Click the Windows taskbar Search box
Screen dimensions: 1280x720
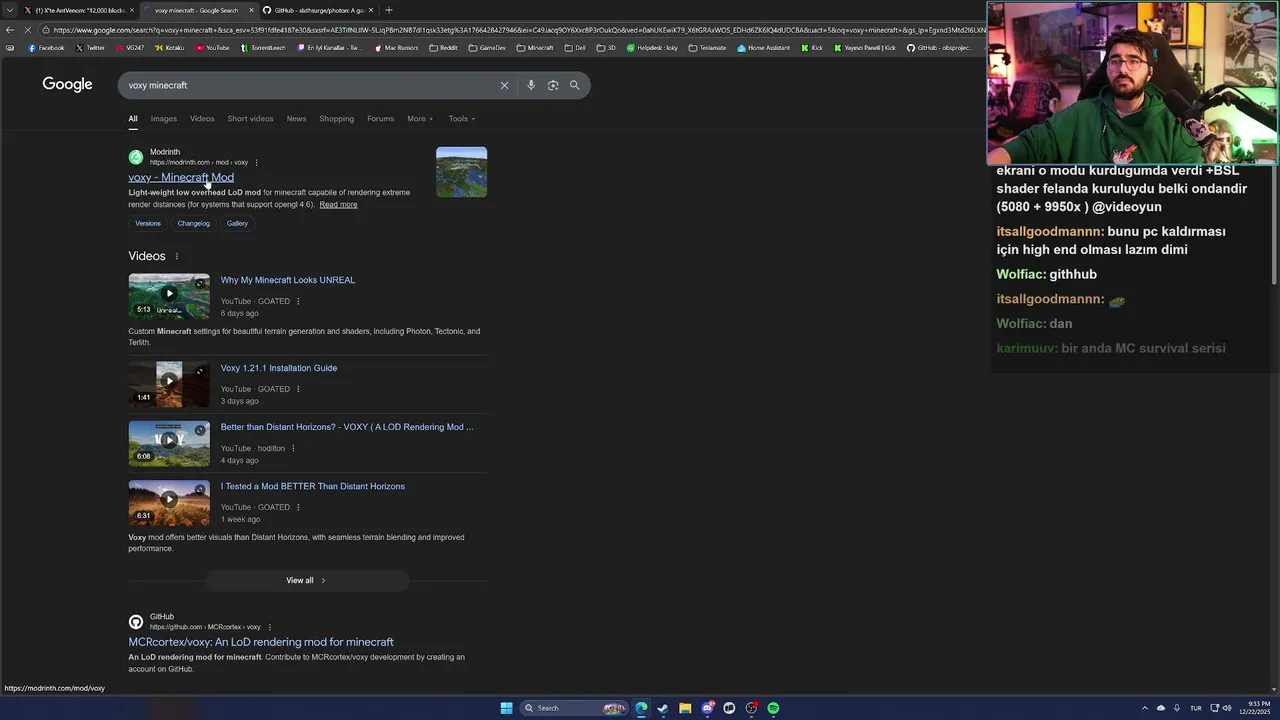point(573,708)
